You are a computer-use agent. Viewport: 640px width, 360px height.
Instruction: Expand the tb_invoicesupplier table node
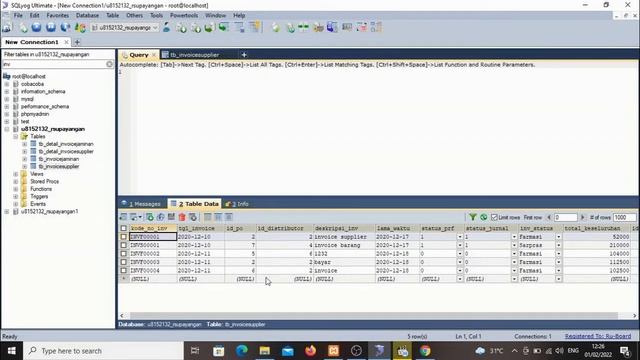click(24, 167)
